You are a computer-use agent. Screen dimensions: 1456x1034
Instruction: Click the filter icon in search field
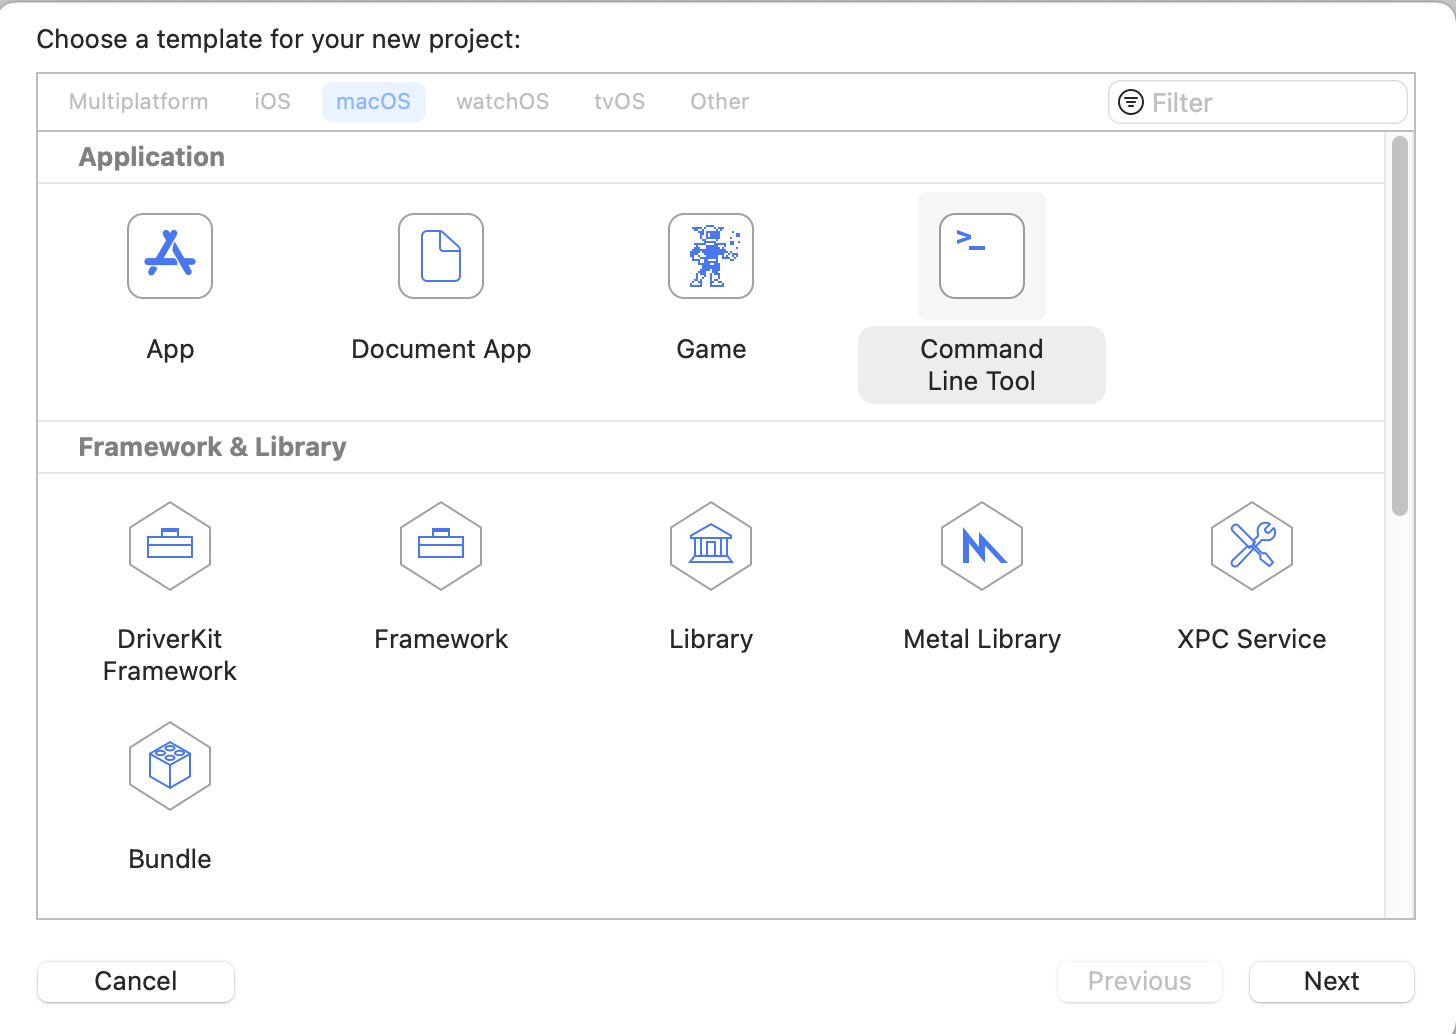1131,102
